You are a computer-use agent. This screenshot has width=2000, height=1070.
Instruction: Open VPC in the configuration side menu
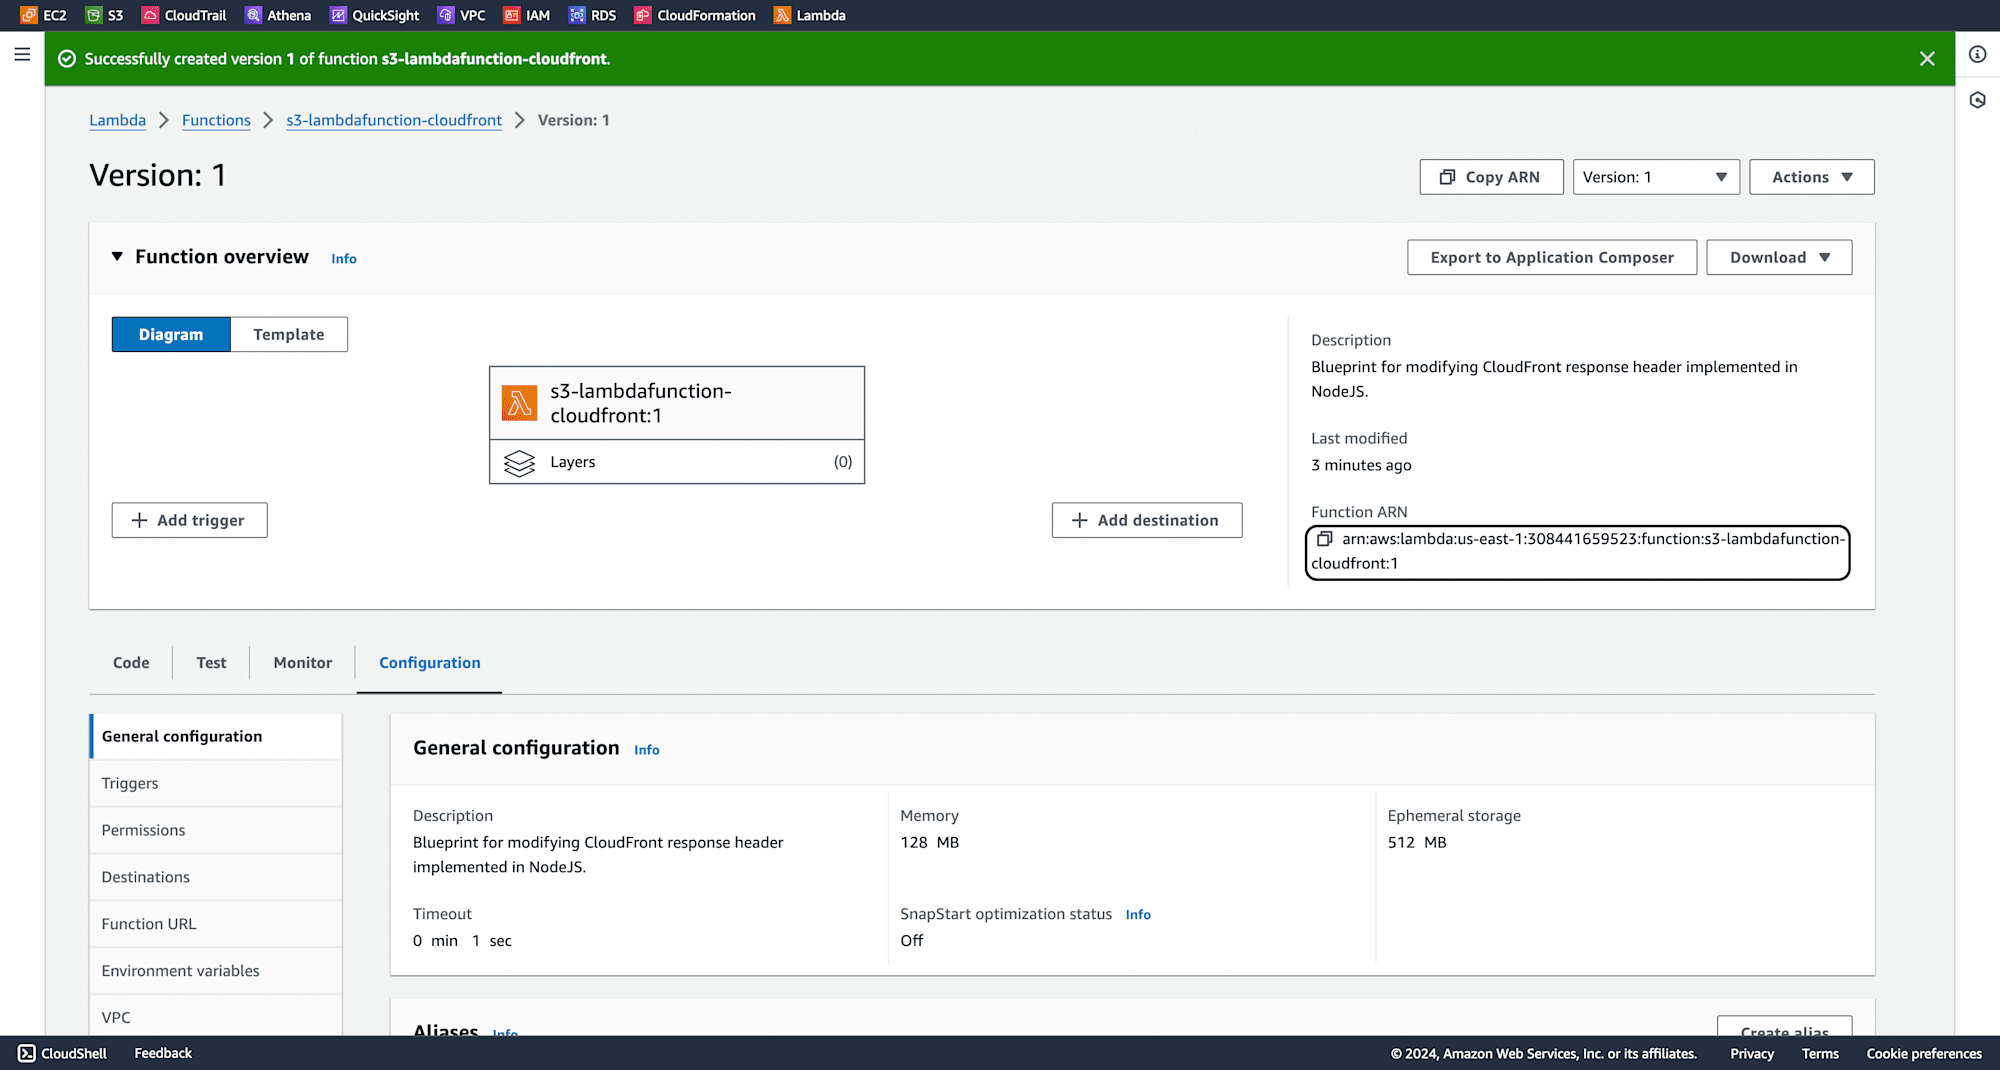(x=216, y=1016)
